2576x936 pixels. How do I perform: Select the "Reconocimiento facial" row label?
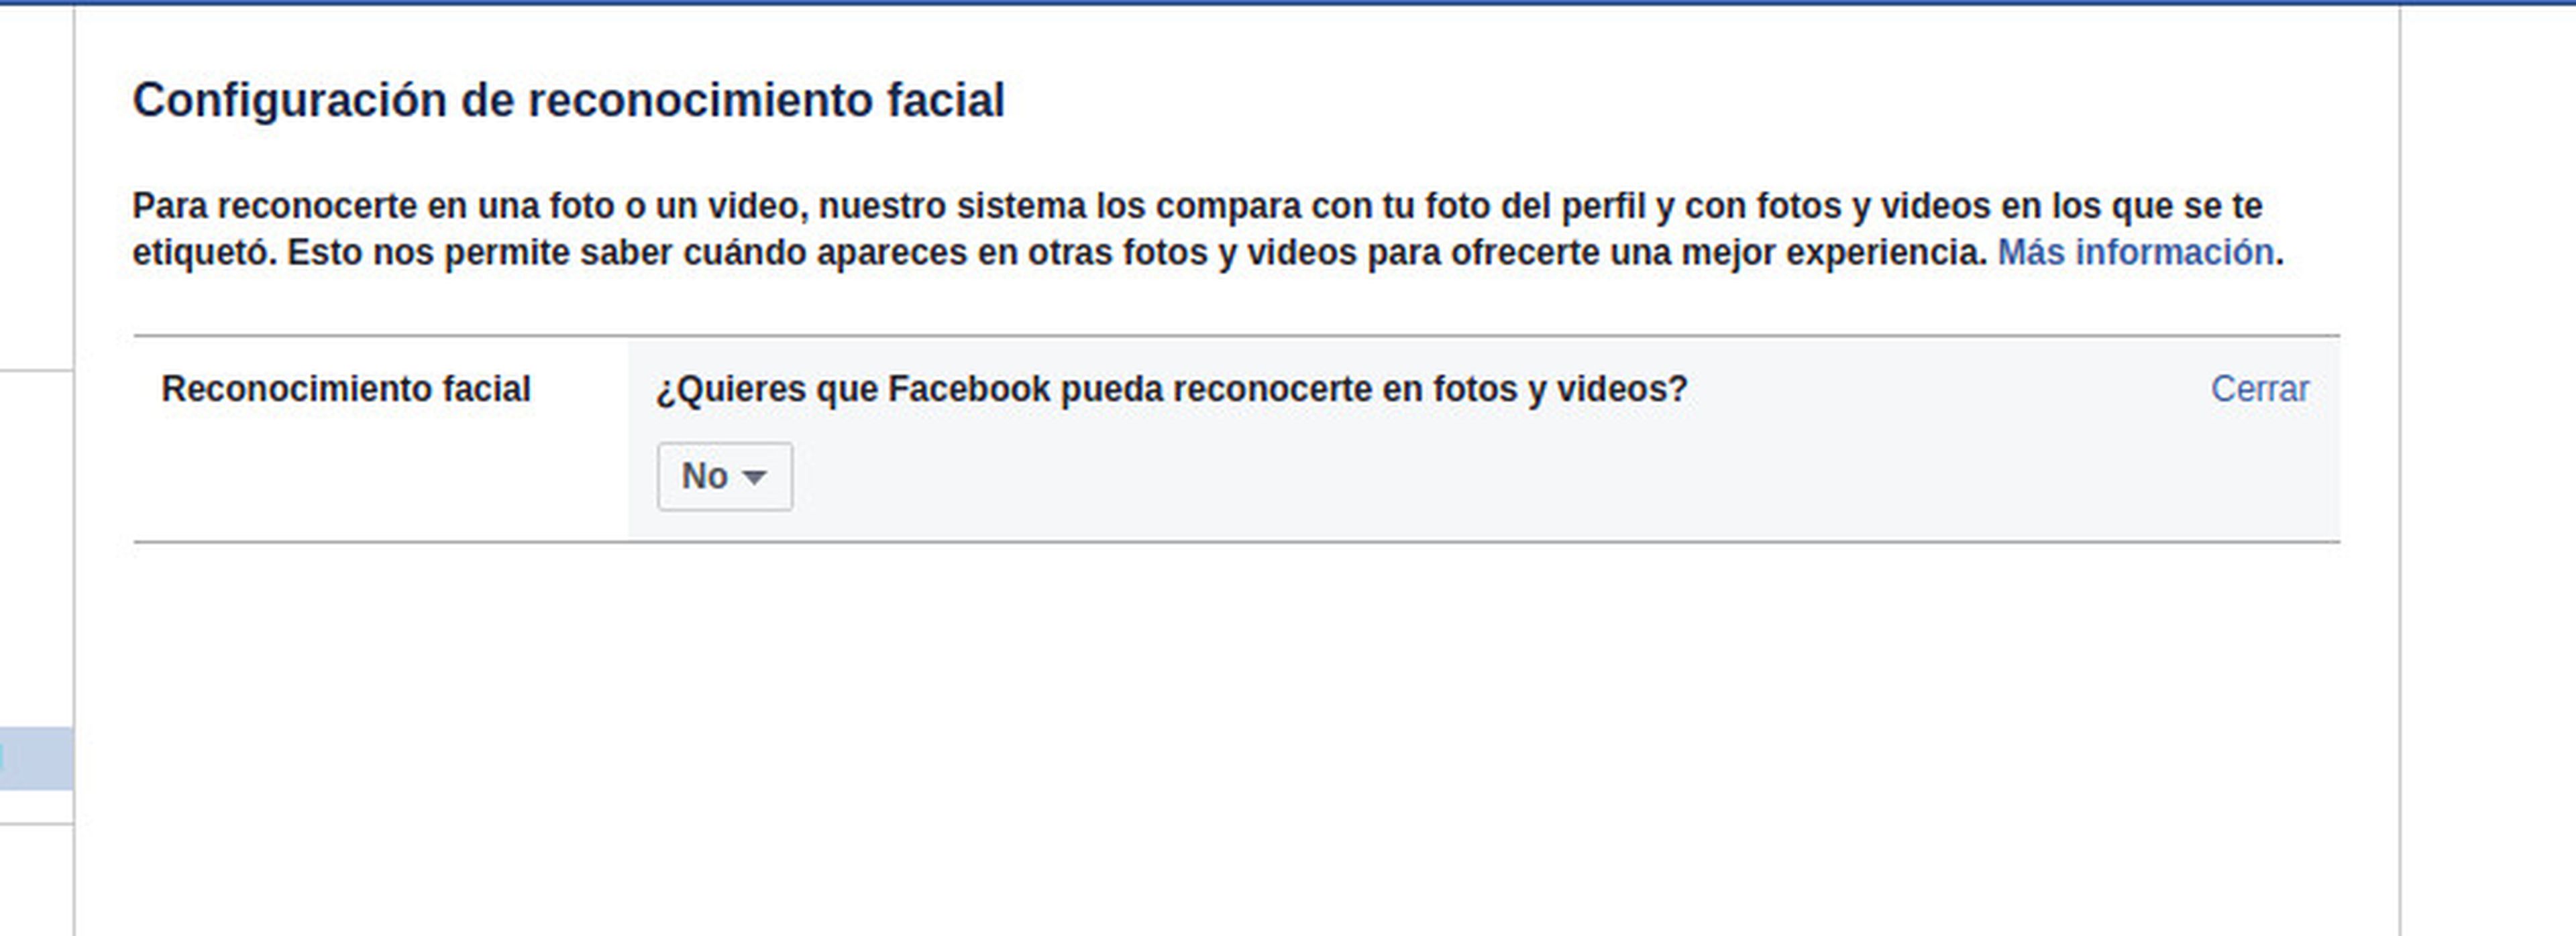[x=346, y=389]
